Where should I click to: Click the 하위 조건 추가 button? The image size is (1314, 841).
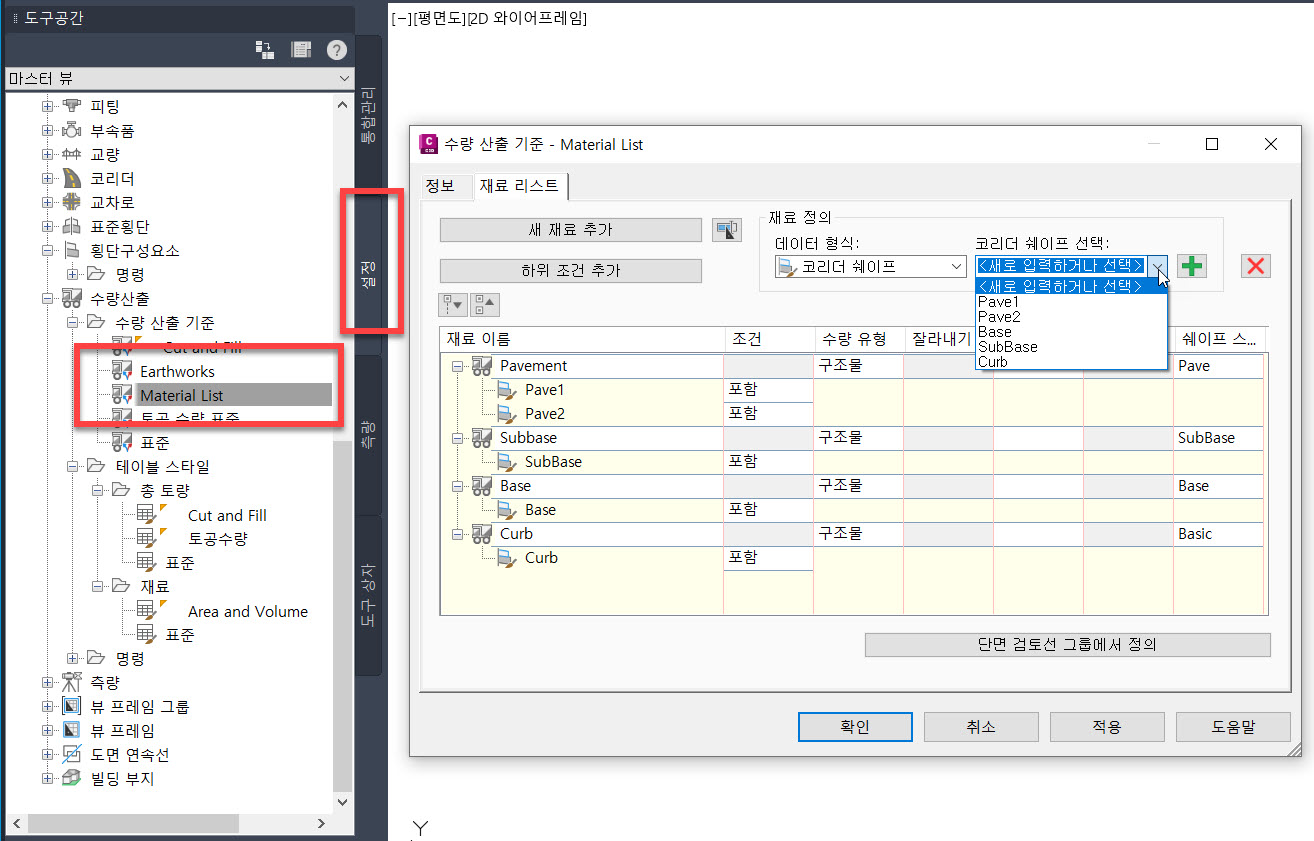(571, 270)
